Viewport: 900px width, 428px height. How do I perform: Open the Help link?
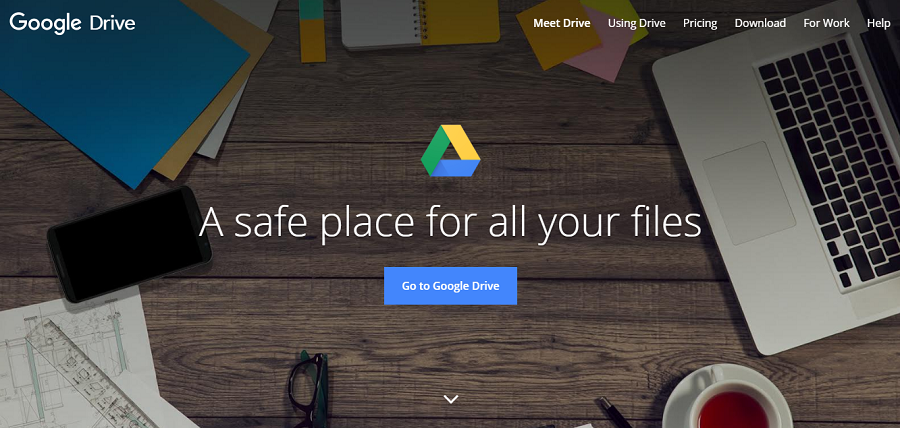(x=878, y=23)
